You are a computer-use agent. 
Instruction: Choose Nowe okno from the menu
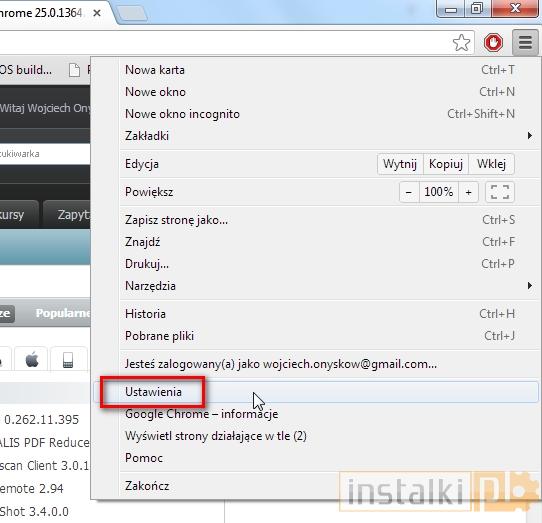coord(316,92)
